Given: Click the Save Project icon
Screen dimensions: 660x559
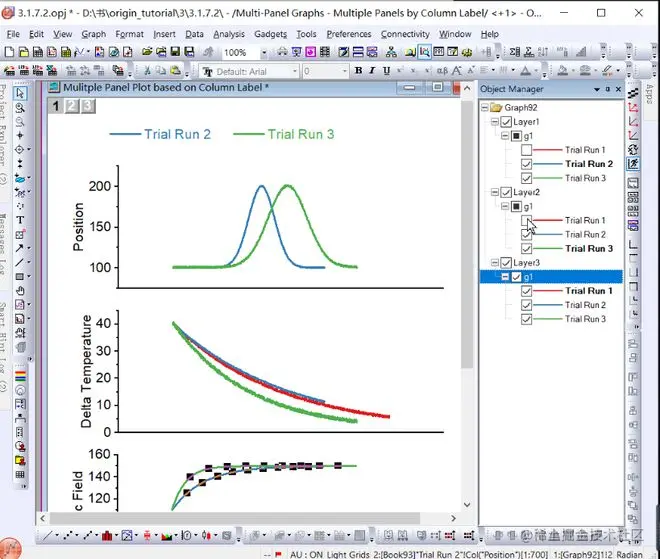Looking at the screenshot, I should (x=175, y=52).
